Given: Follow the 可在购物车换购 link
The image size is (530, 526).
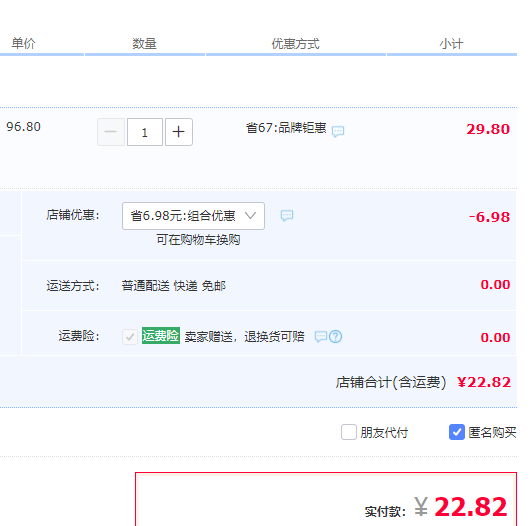Looking at the screenshot, I should 198,240.
